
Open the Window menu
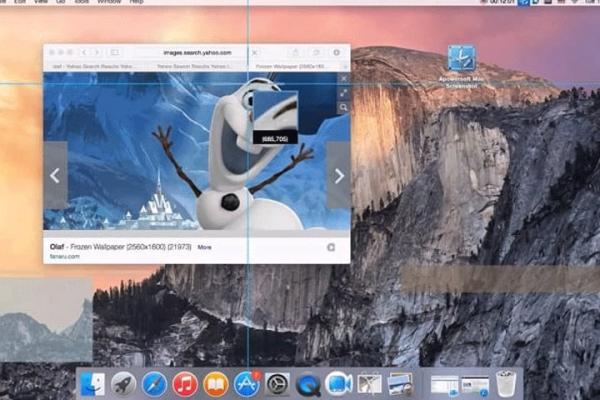(x=109, y=2)
